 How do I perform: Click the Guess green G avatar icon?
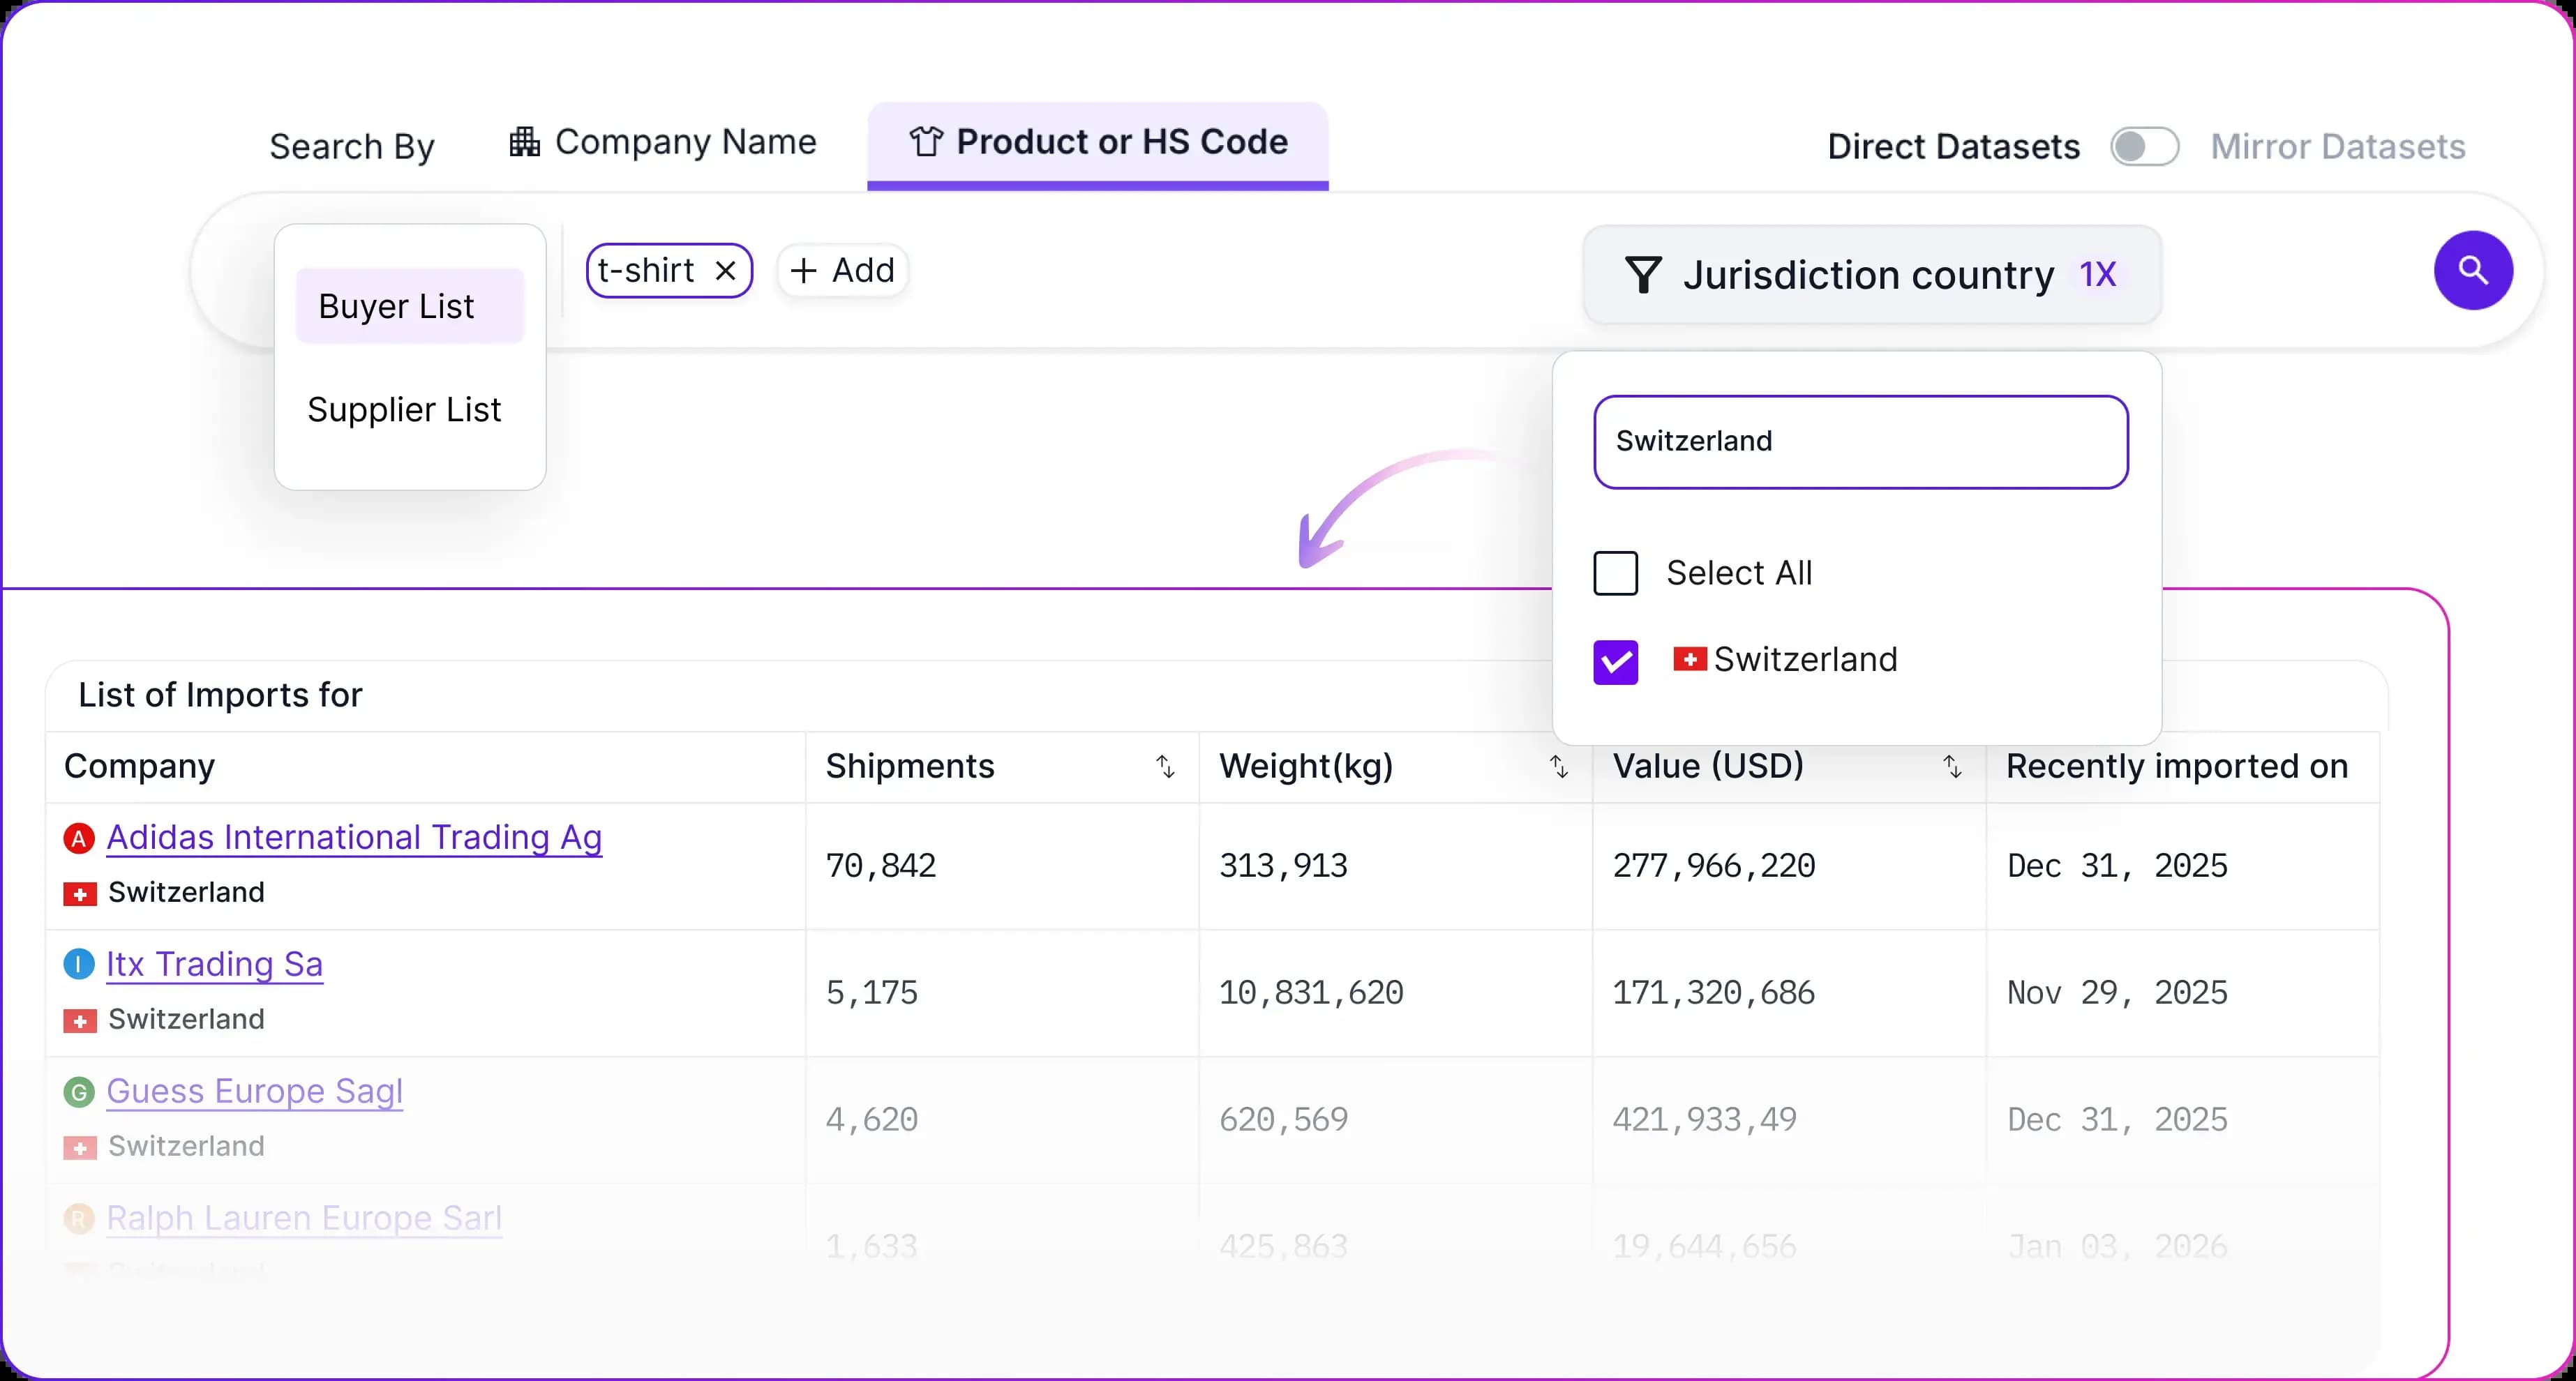tap(79, 1092)
